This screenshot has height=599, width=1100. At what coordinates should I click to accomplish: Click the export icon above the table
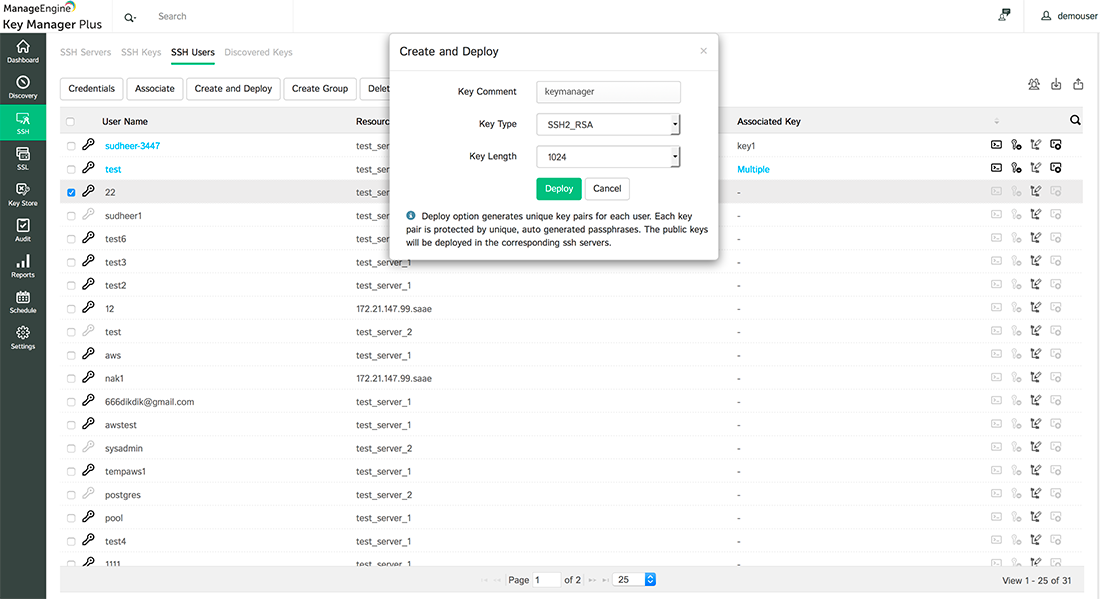(1078, 85)
